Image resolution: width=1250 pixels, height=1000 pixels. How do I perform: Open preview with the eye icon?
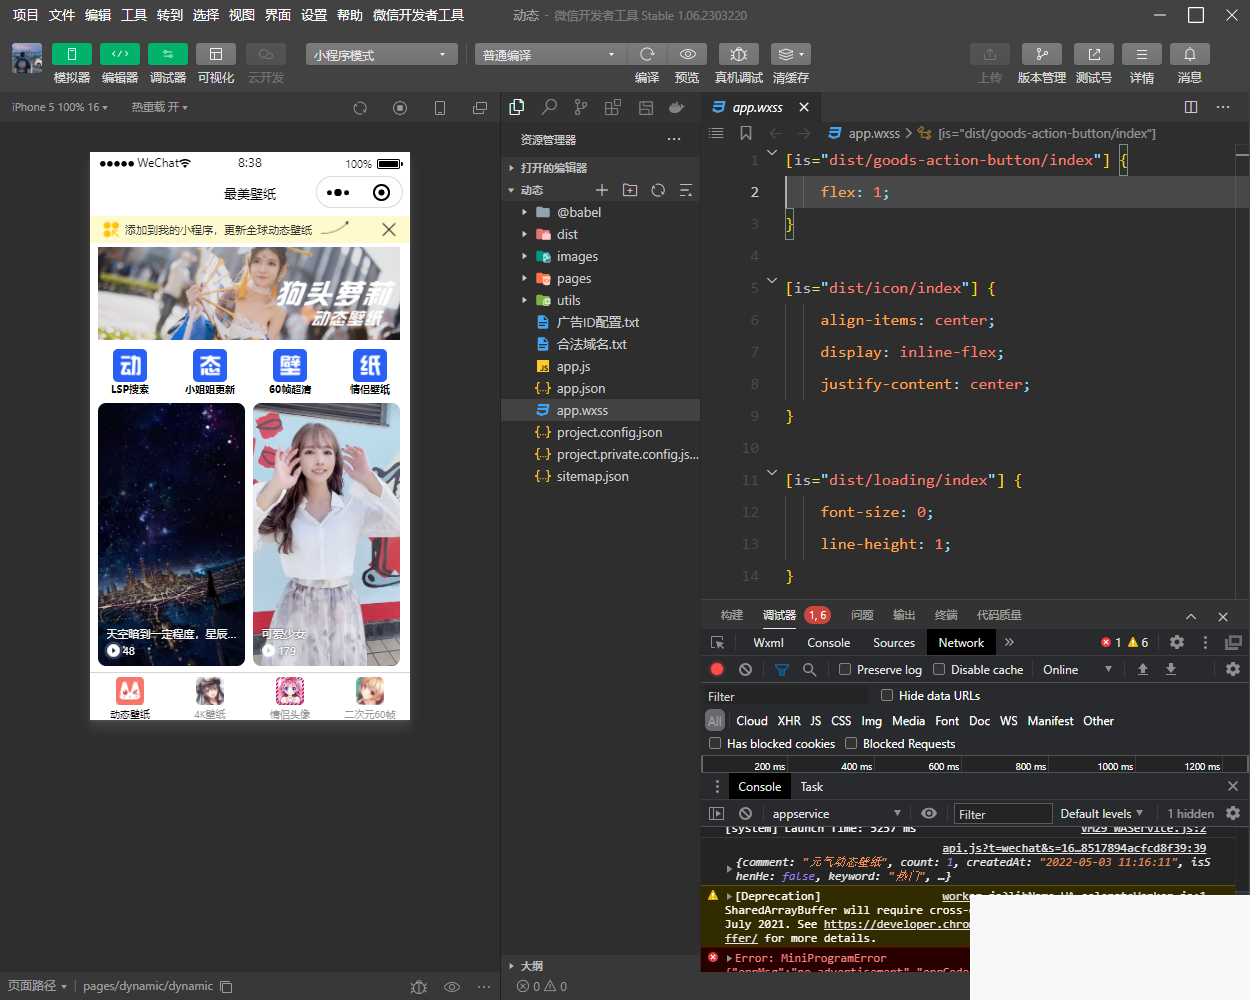pos(687,54)
